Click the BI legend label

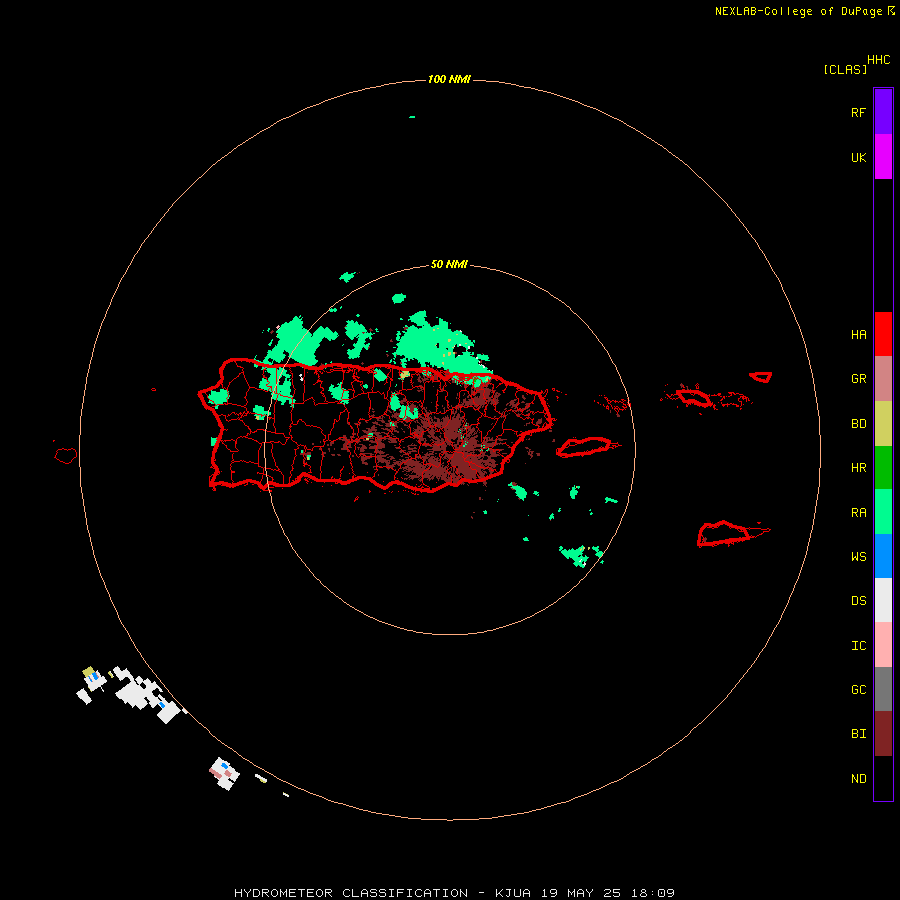click(x=858, y=734)
